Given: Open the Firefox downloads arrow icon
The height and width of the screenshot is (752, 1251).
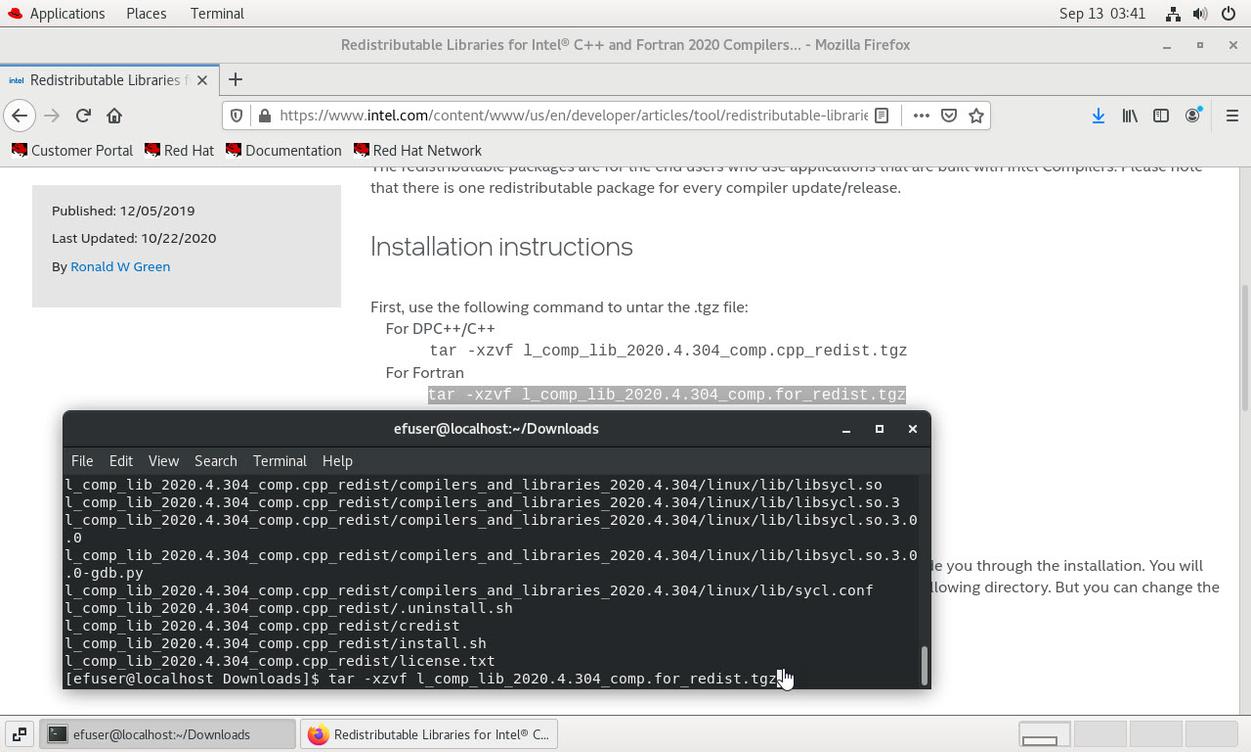Looking at the screenshot, I should [1098, 115].
